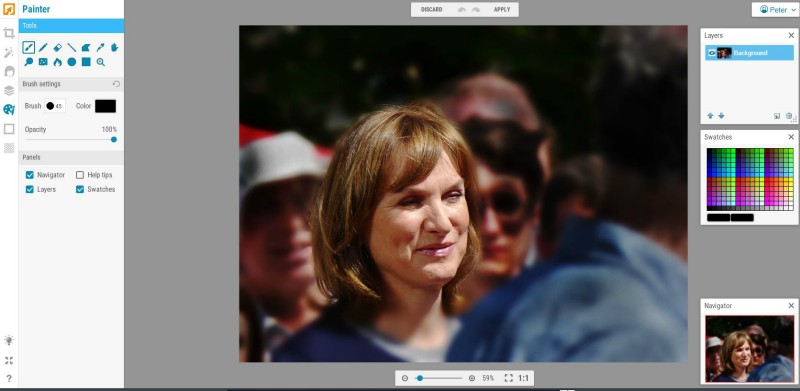This screenshot has height=391, width=800.
Task: Fit image to screen
Action: click(508, 378)
